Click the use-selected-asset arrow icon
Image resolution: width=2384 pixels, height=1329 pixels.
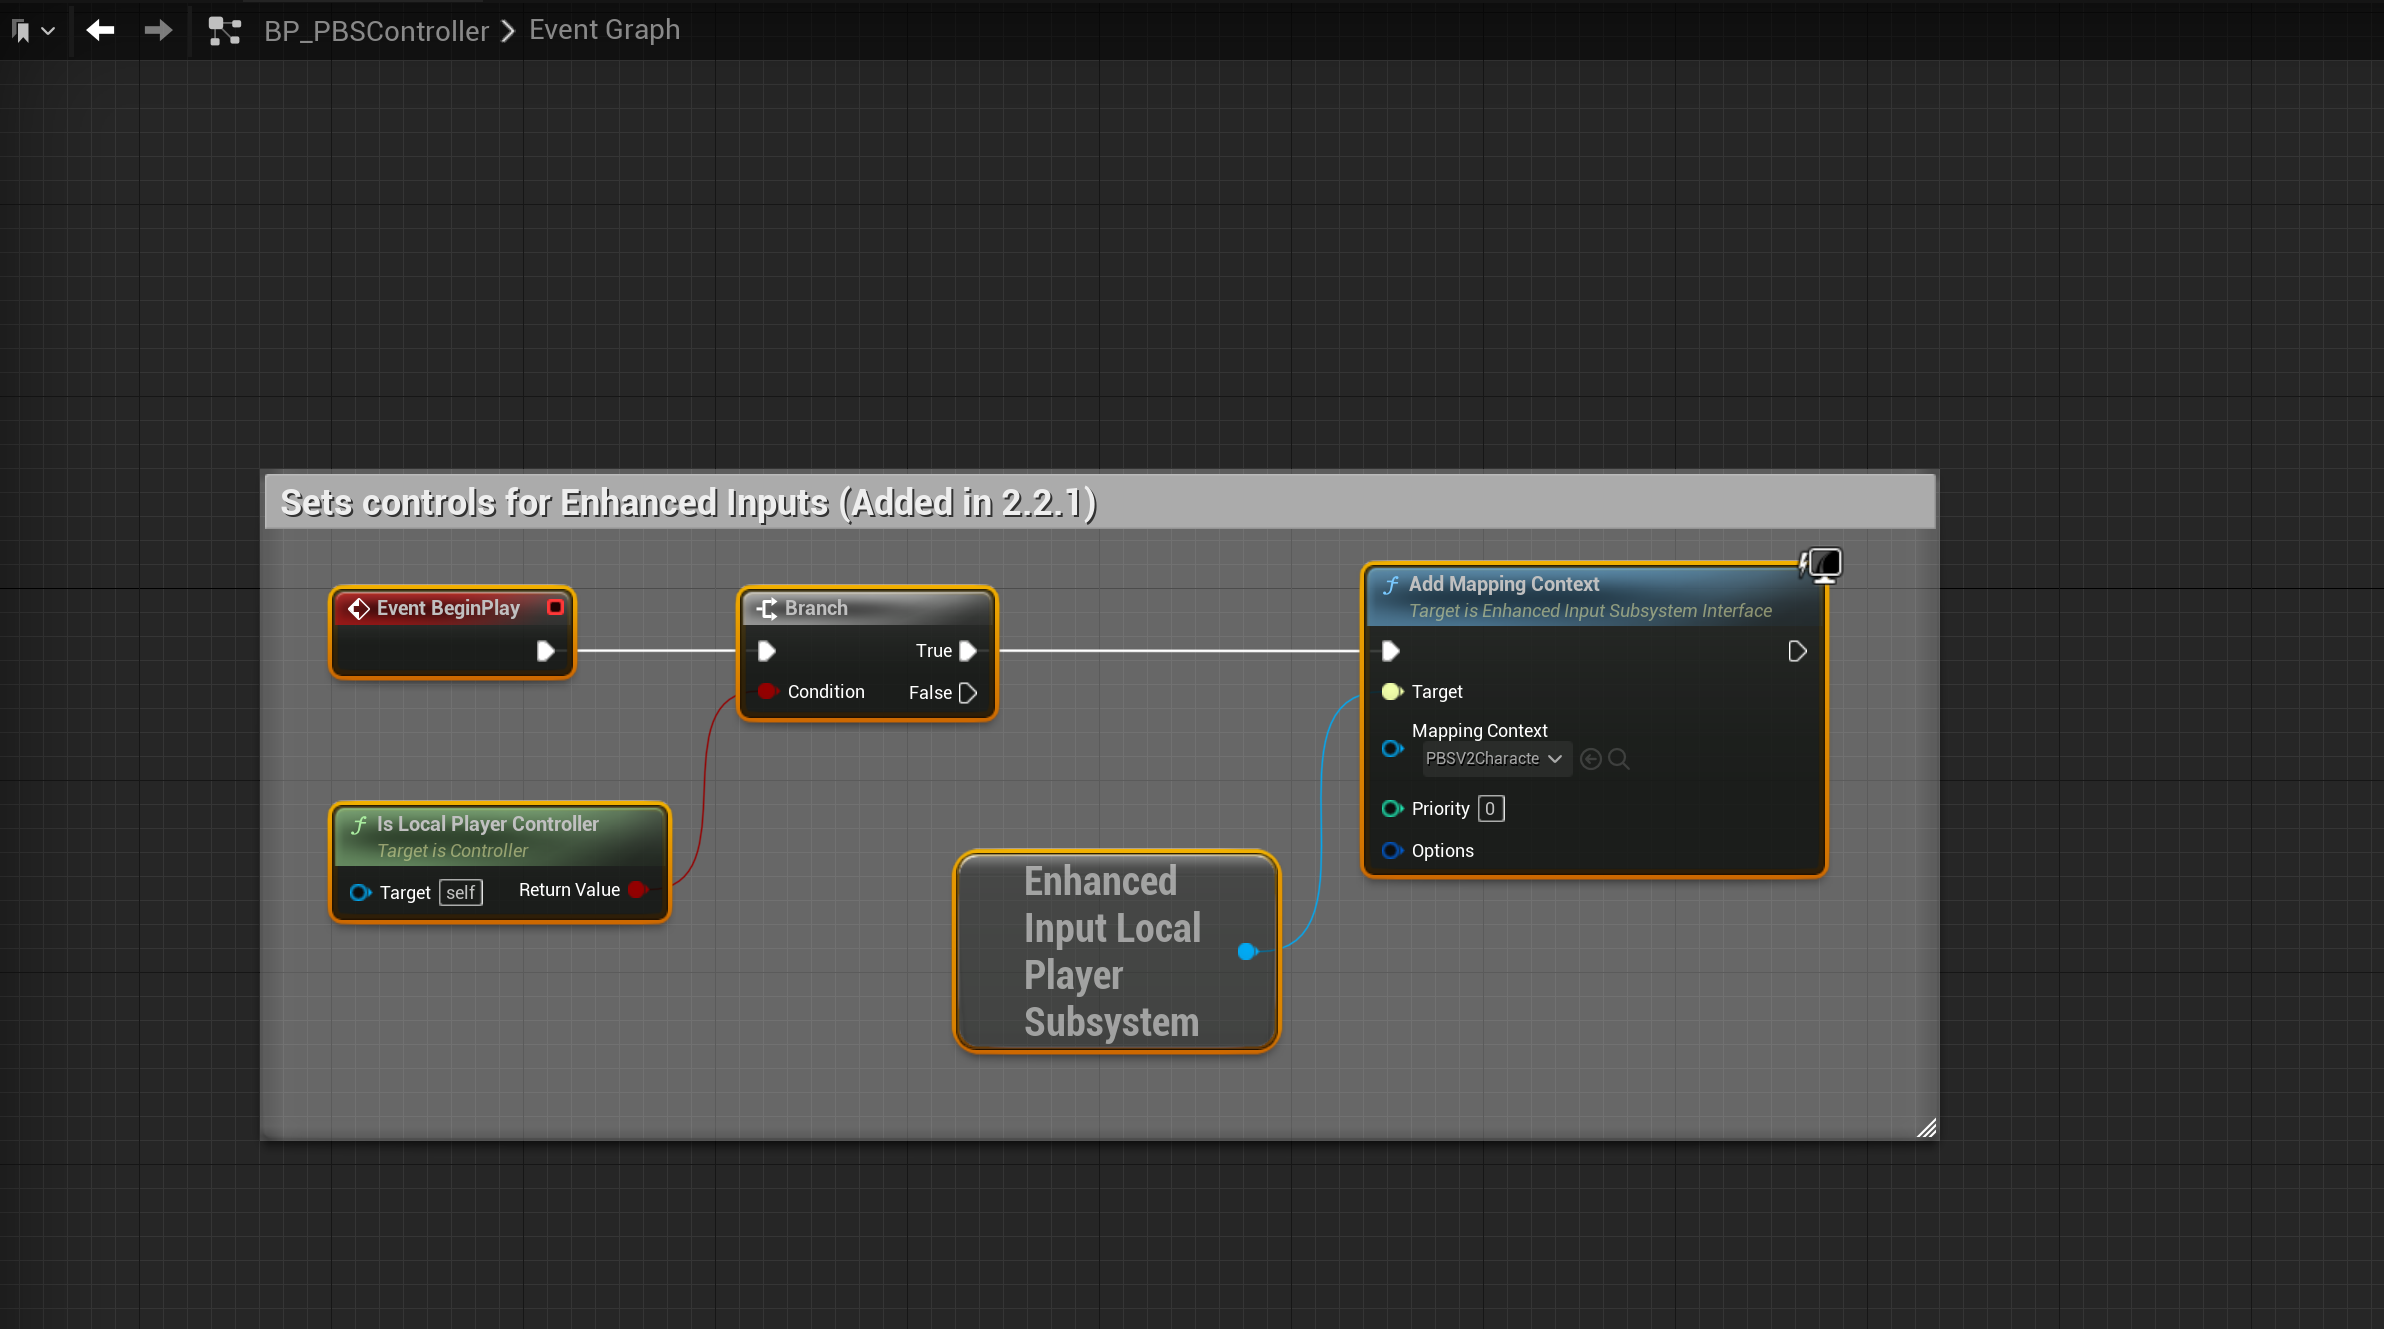coord(1590,760)
